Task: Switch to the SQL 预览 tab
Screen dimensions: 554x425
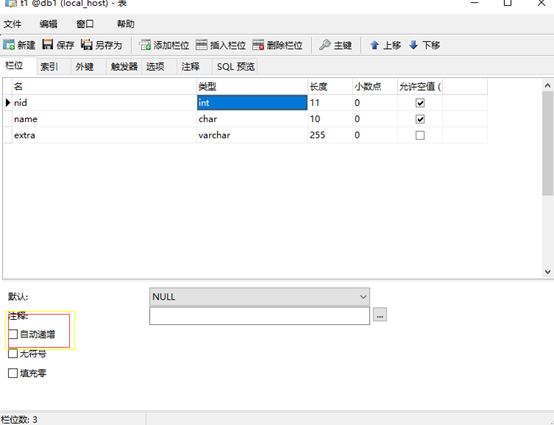Action: (x=235, y=66)
